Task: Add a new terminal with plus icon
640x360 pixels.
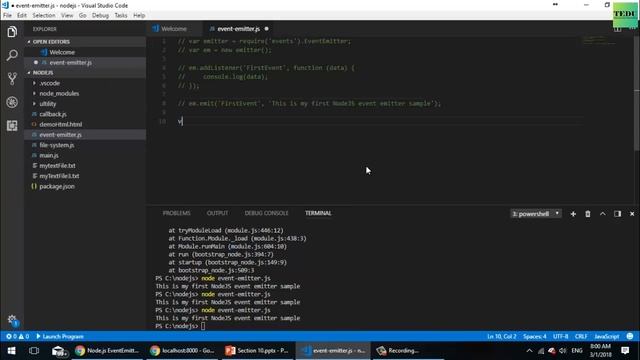Action: (x=573, y=214)
